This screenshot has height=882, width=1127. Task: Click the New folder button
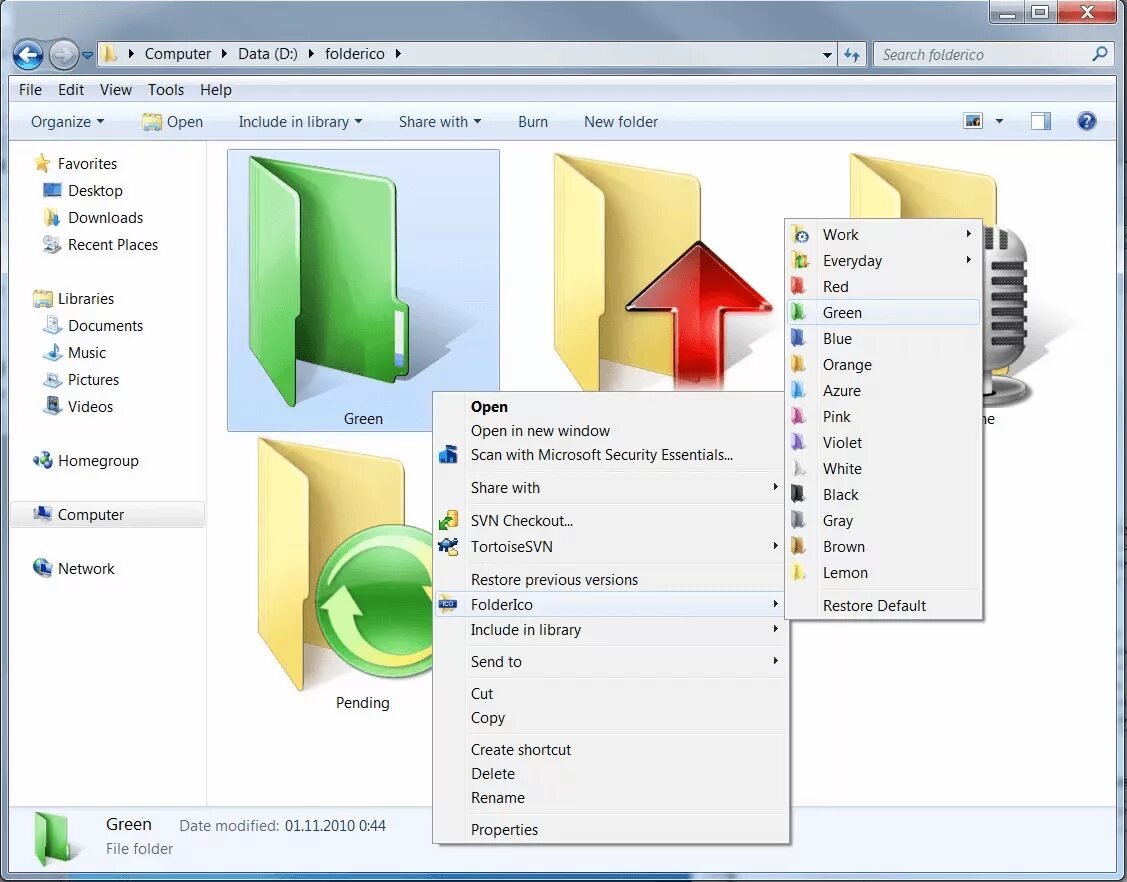coord(620,121)
